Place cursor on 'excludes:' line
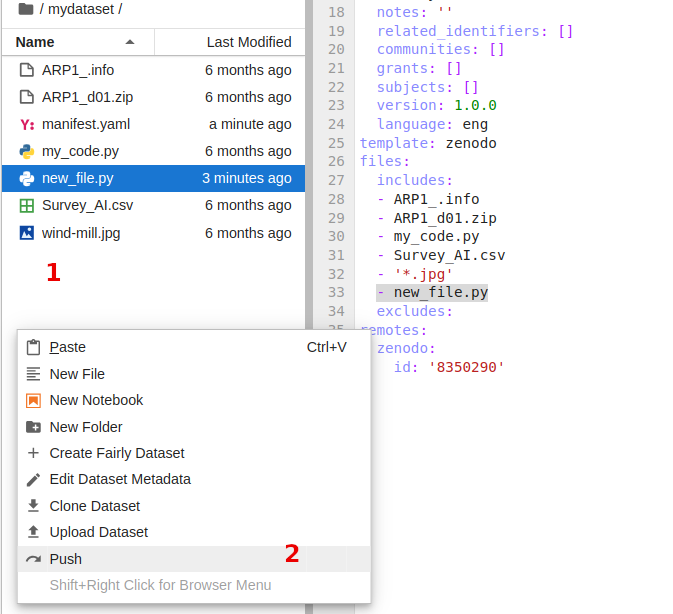The width and height of the screenshot is (673, 614). click(415, 311)
